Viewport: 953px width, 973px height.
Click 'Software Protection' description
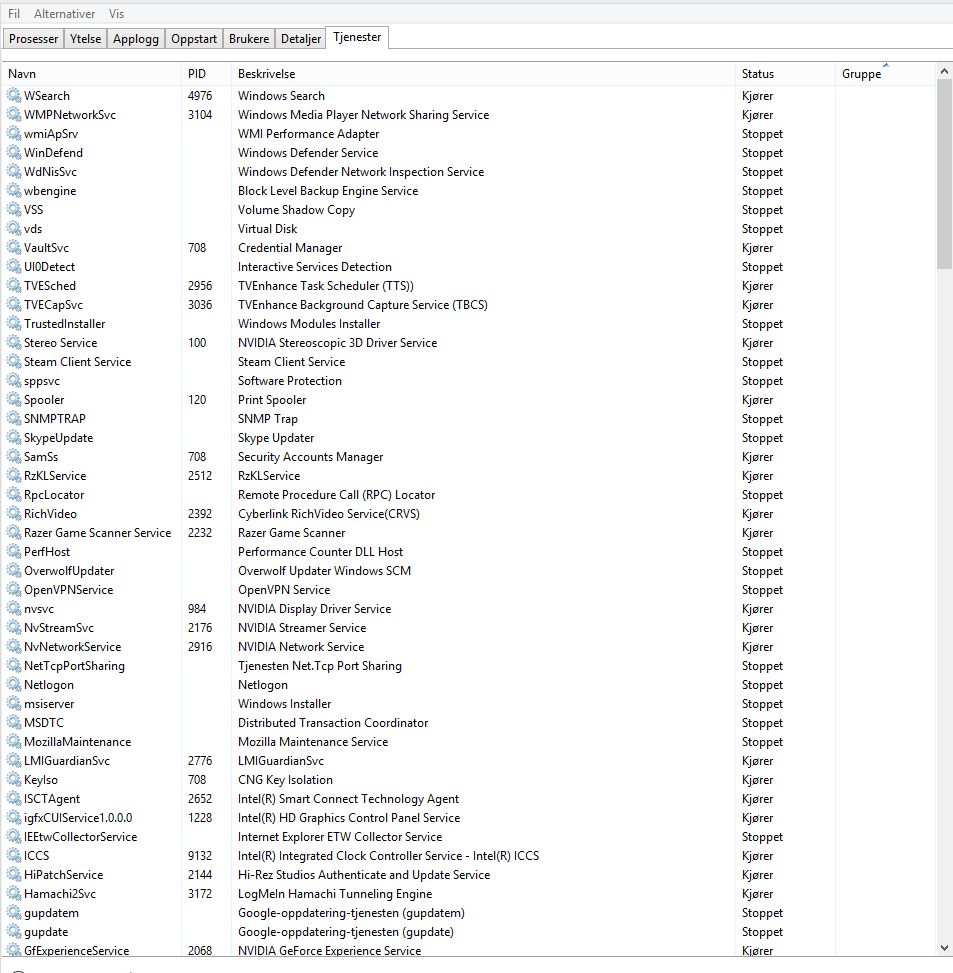(x=290, y=380)
